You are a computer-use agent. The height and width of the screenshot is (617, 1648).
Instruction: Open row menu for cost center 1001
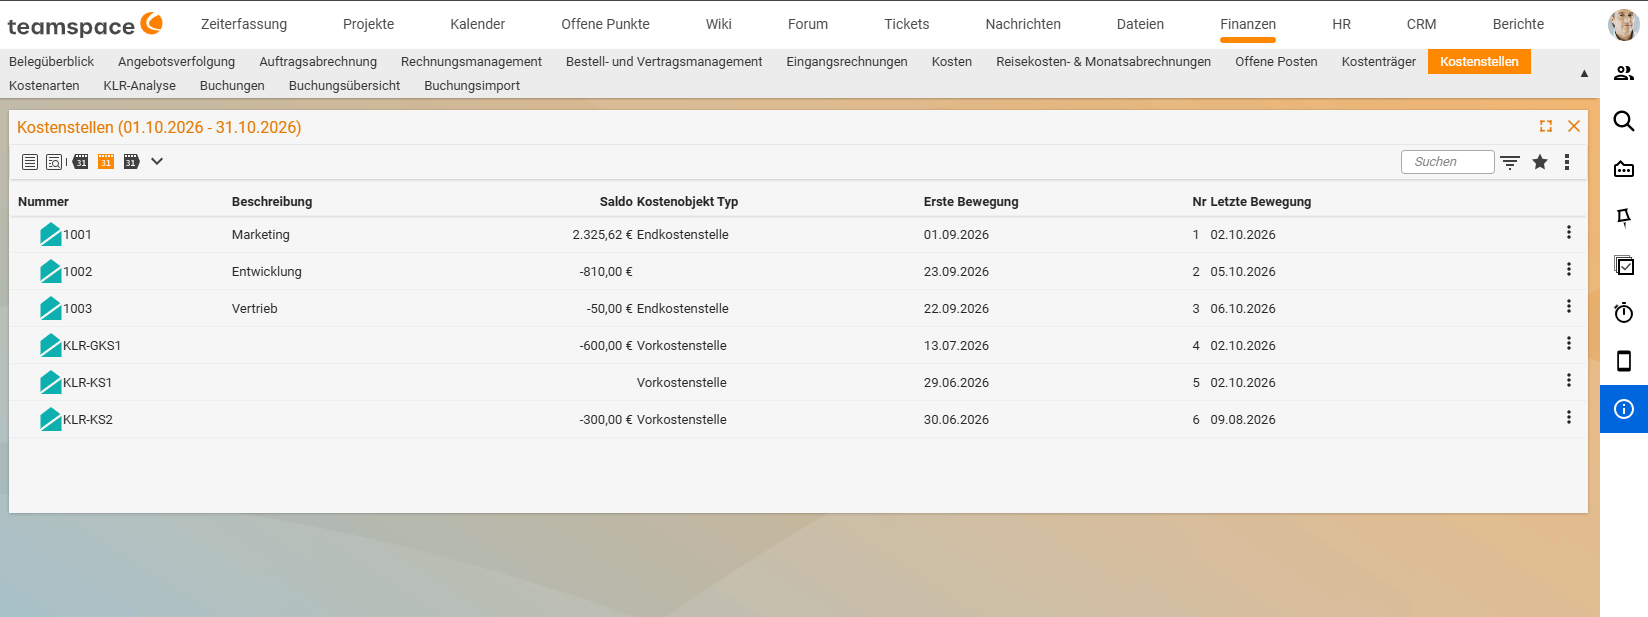(1569, 232)
